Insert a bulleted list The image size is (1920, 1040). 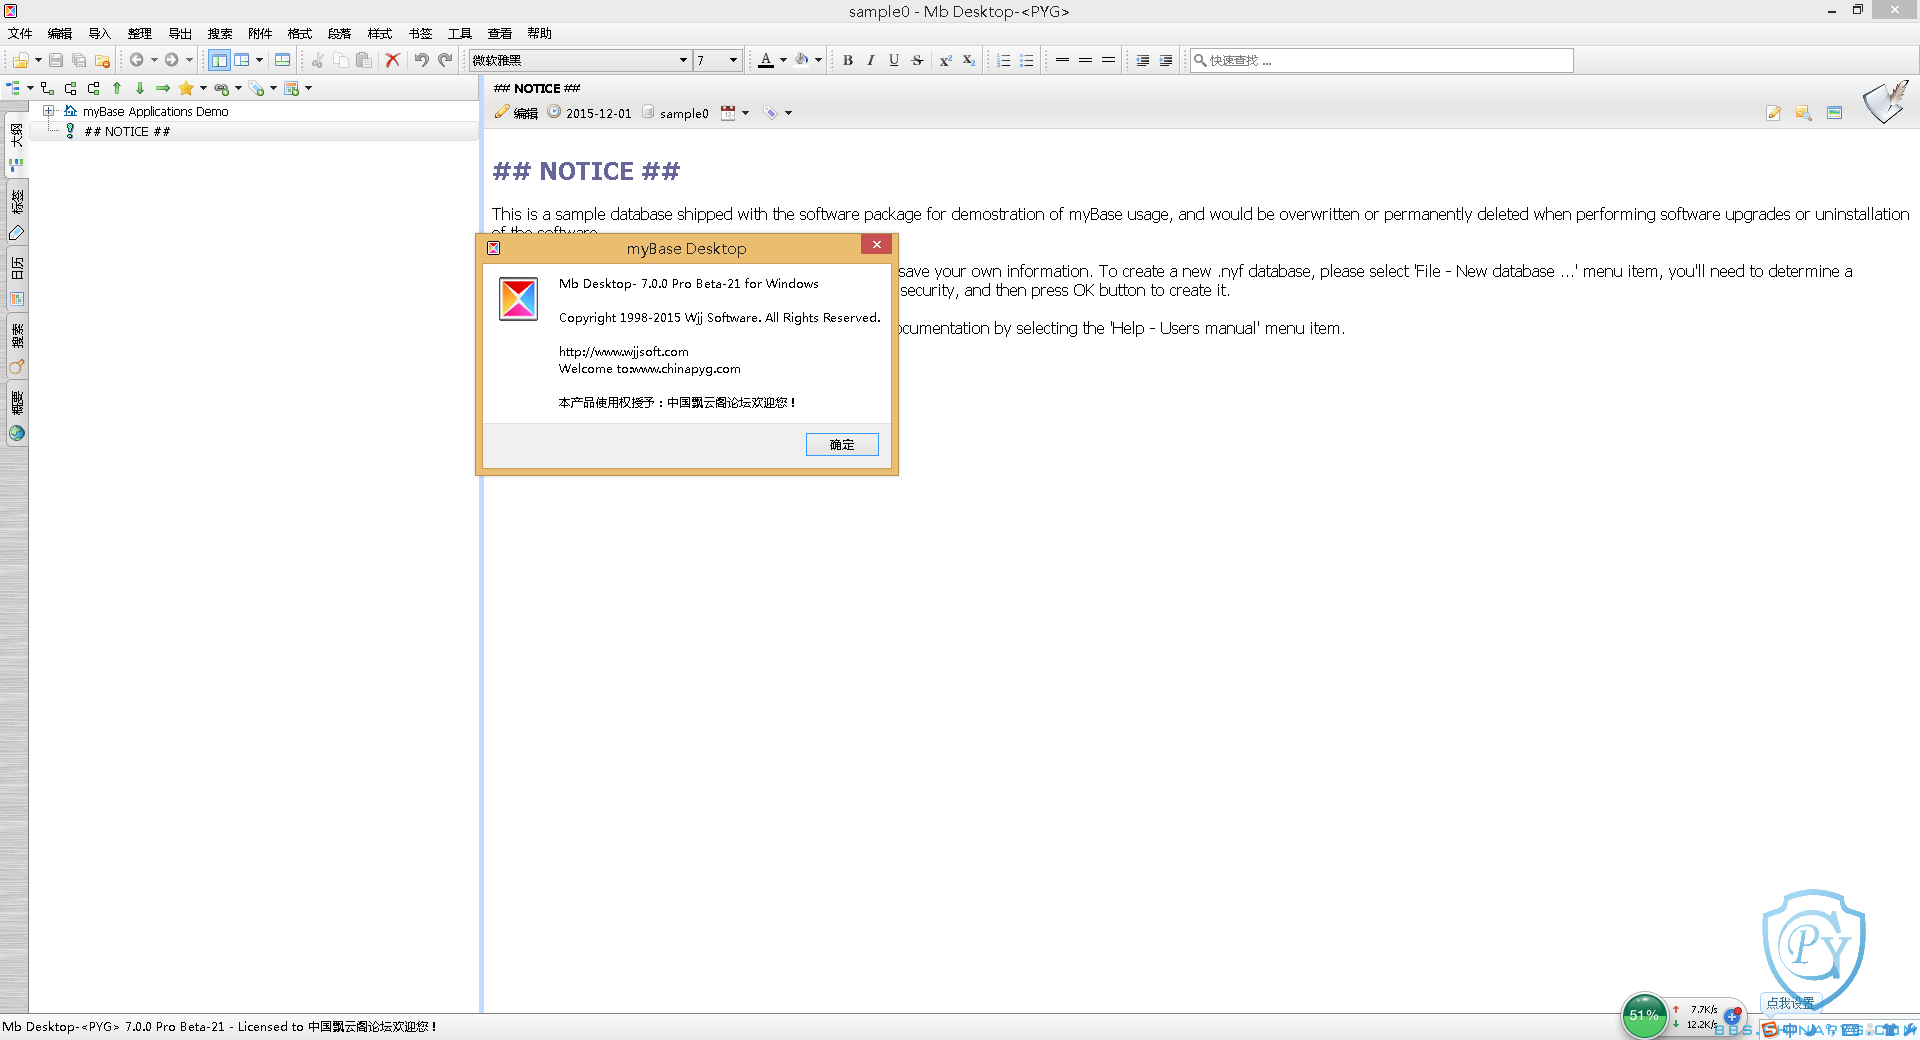[x=1026, y=60]
